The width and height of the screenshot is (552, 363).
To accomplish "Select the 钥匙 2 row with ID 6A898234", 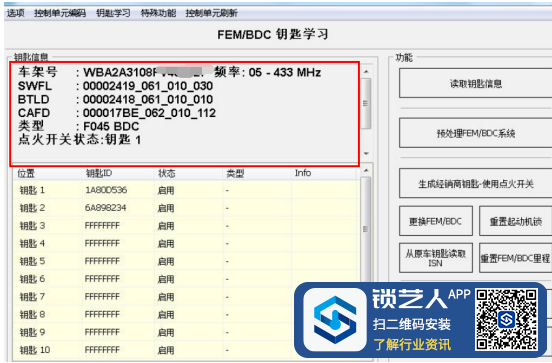I will (x=187, y=208).
